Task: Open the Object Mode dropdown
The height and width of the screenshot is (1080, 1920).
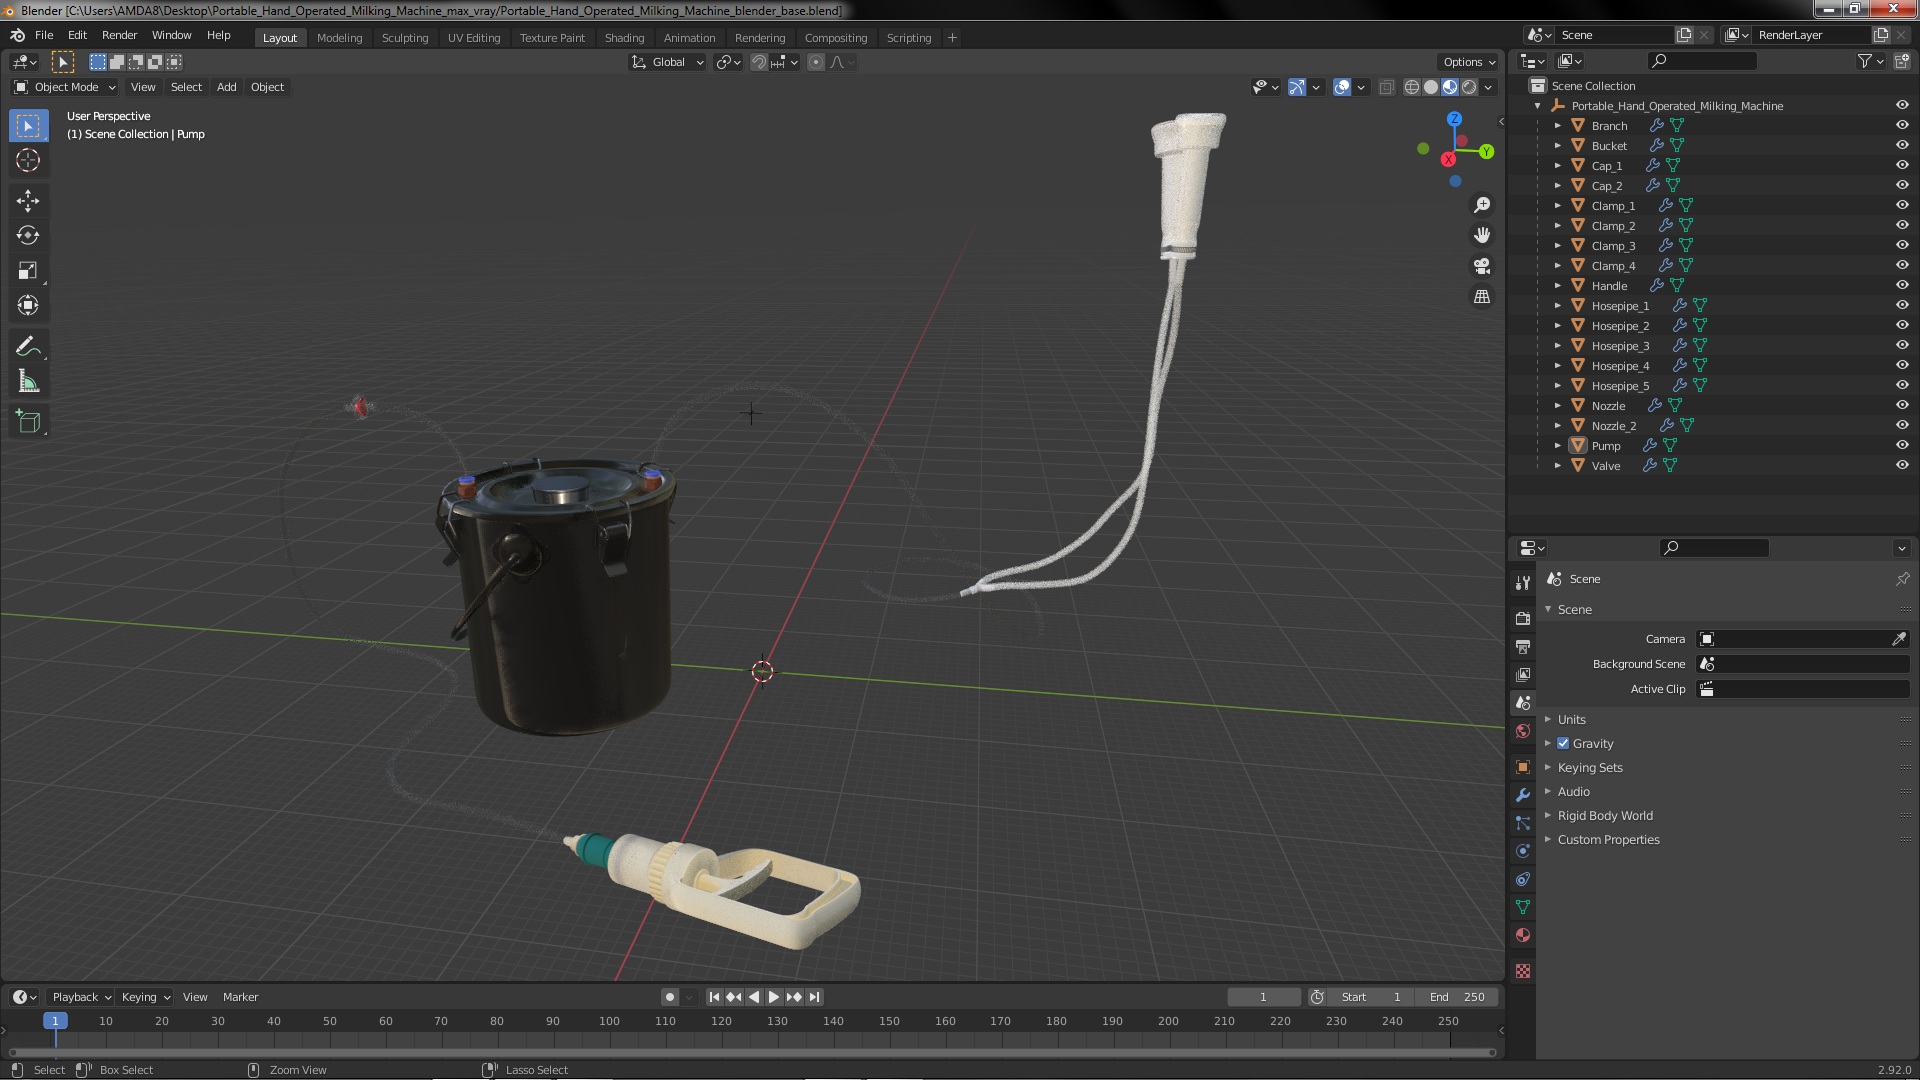Action: point(65,87)
